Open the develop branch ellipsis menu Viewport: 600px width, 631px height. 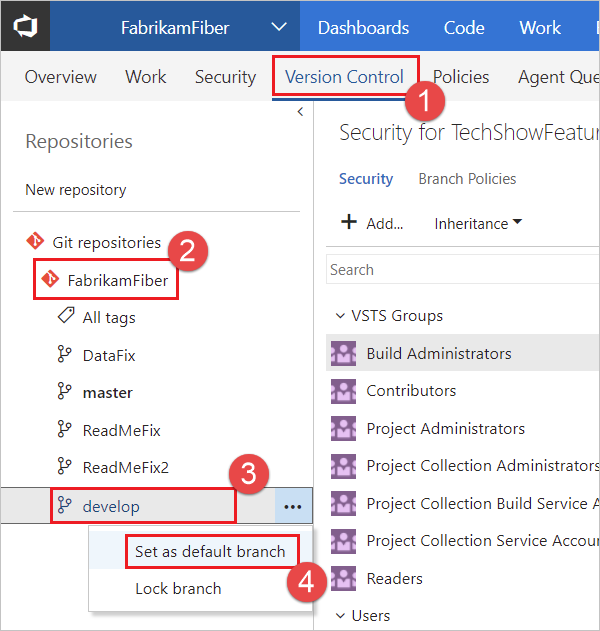pos(292,506)
